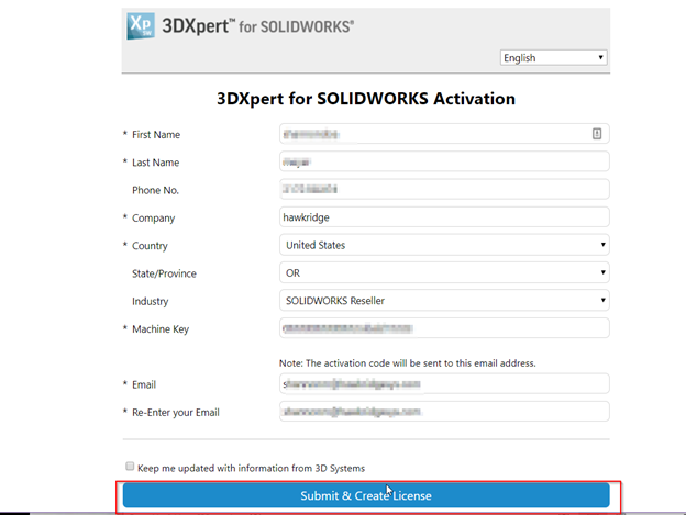Click the Submit & Create License button
686x515 pixels.
point(366,495)
